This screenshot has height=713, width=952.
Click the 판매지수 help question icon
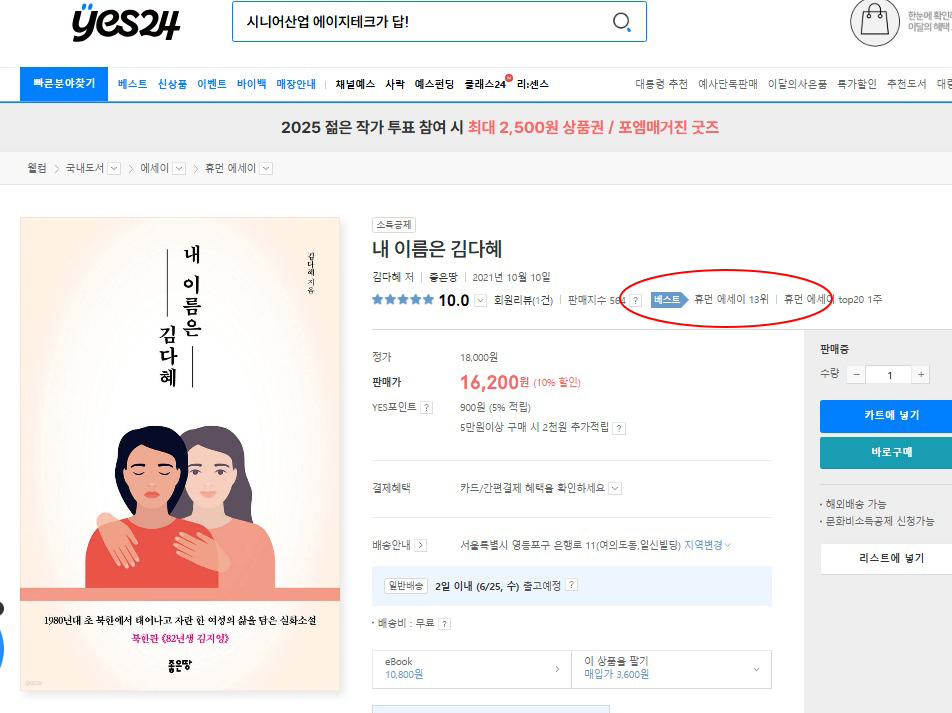635,301
